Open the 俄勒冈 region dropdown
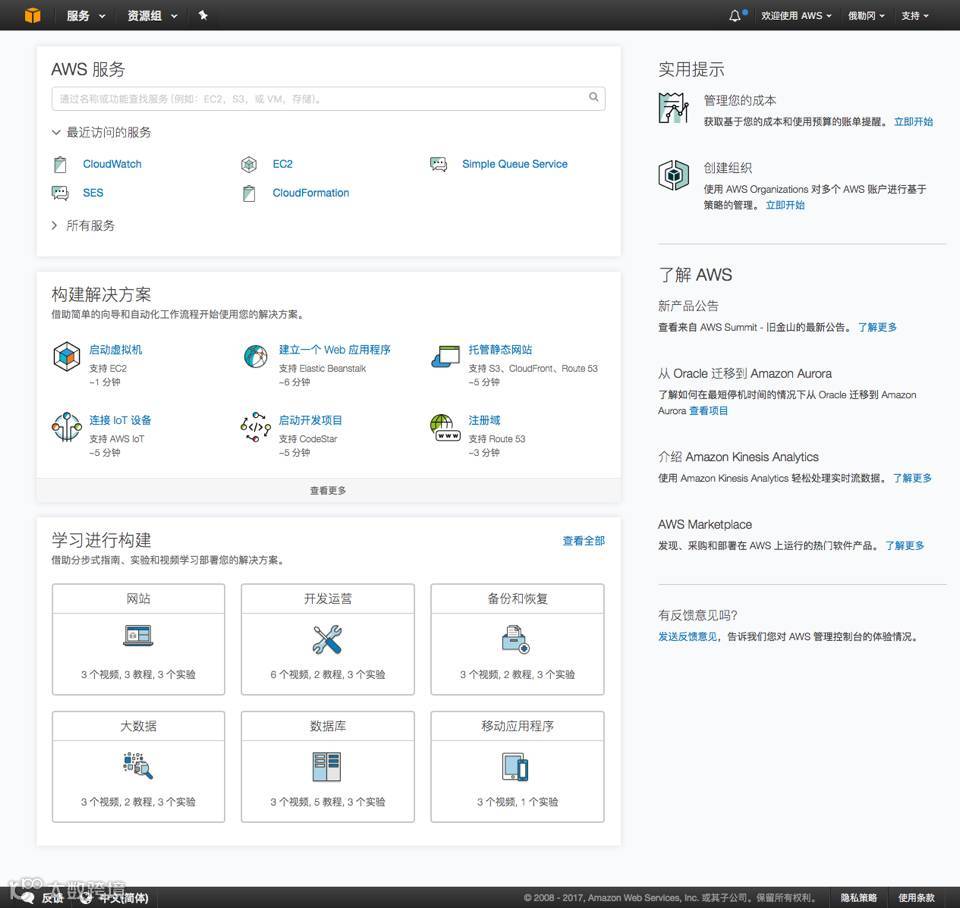 [x=866, y=16]
